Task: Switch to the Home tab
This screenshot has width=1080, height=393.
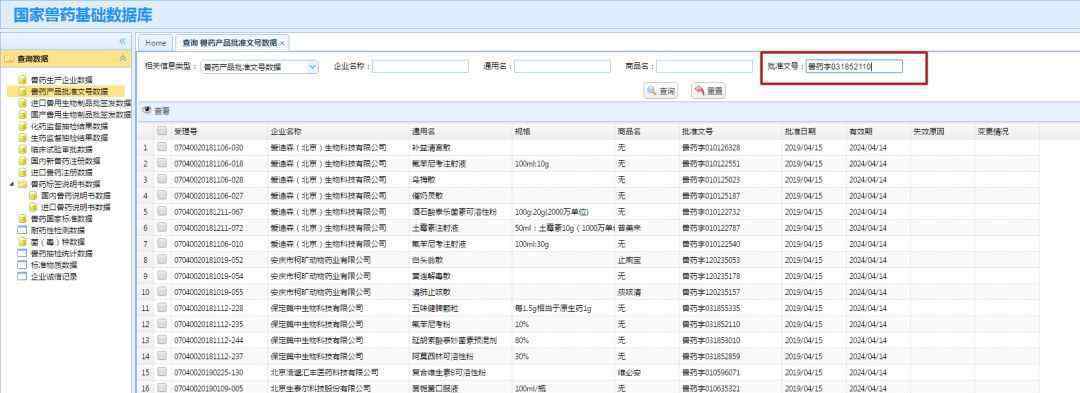Action: 155,43
